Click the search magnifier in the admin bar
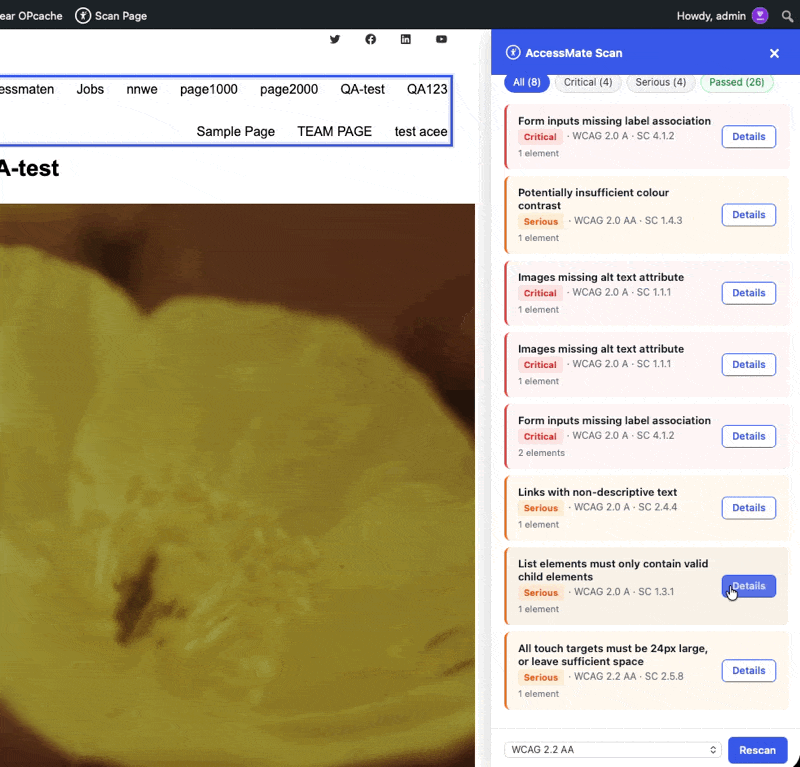Image resolution: width=800 pixels, height=767 pixels. [787, 16]
